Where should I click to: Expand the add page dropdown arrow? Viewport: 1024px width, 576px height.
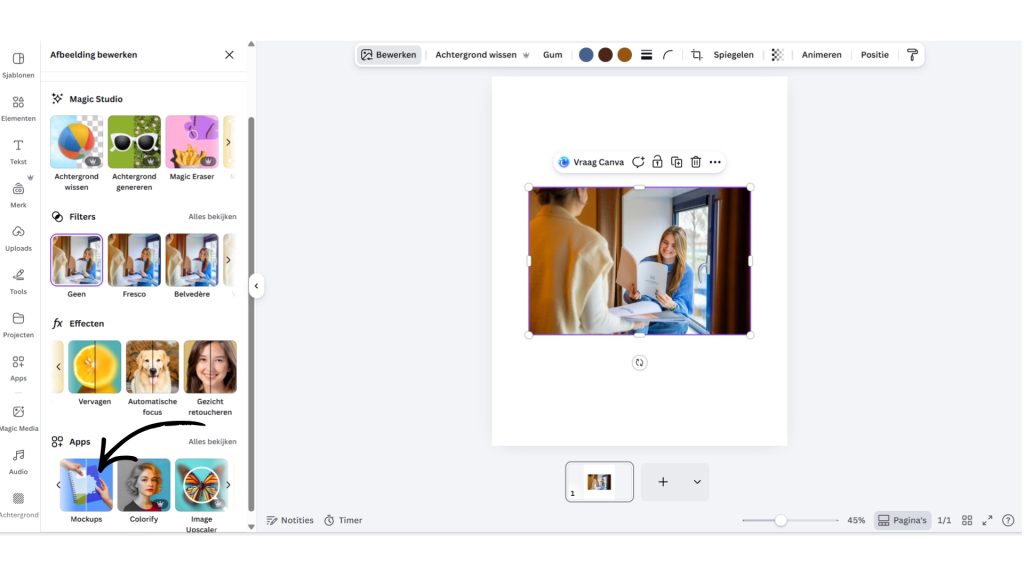click(697, 482)
